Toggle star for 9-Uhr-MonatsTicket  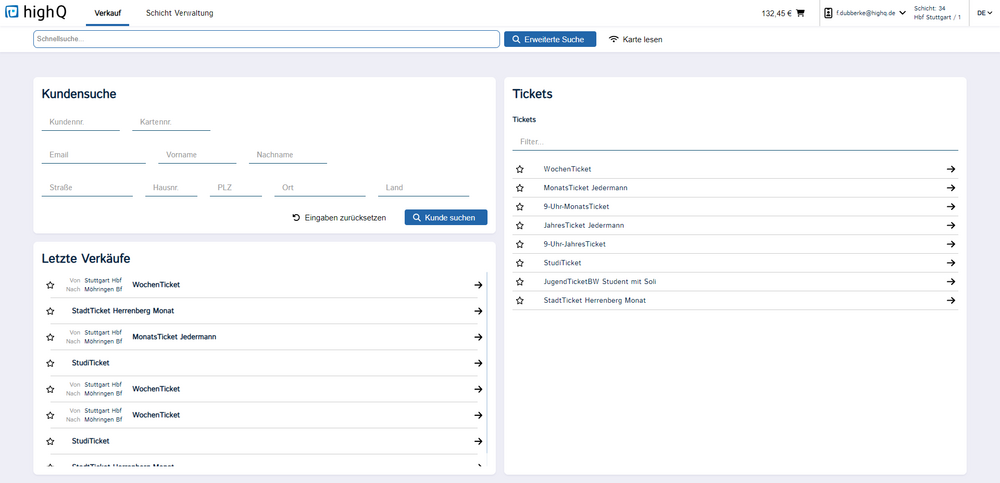tap(520, 207)
